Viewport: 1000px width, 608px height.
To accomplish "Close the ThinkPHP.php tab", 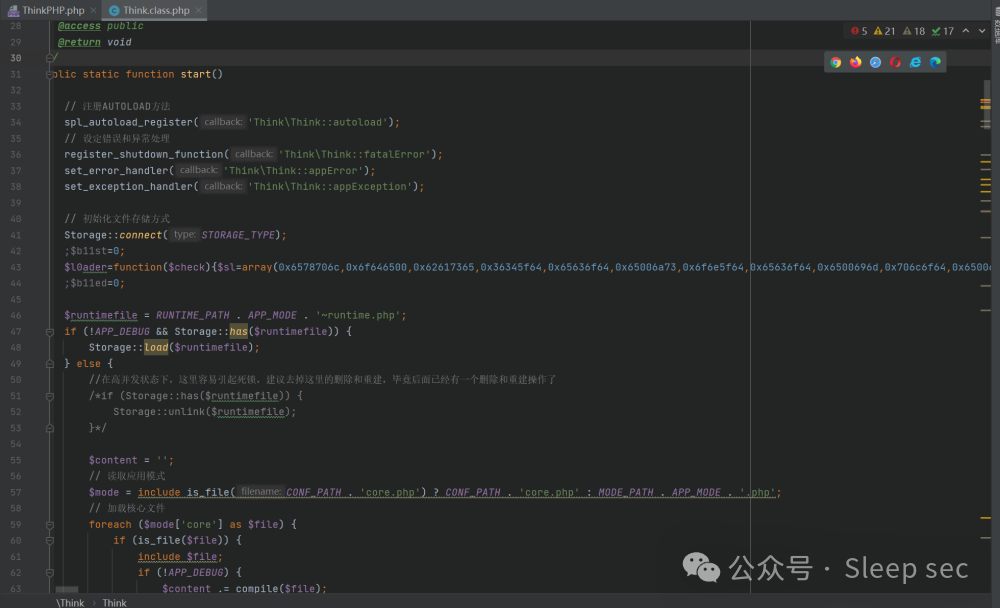I will (x=94, y=10).
